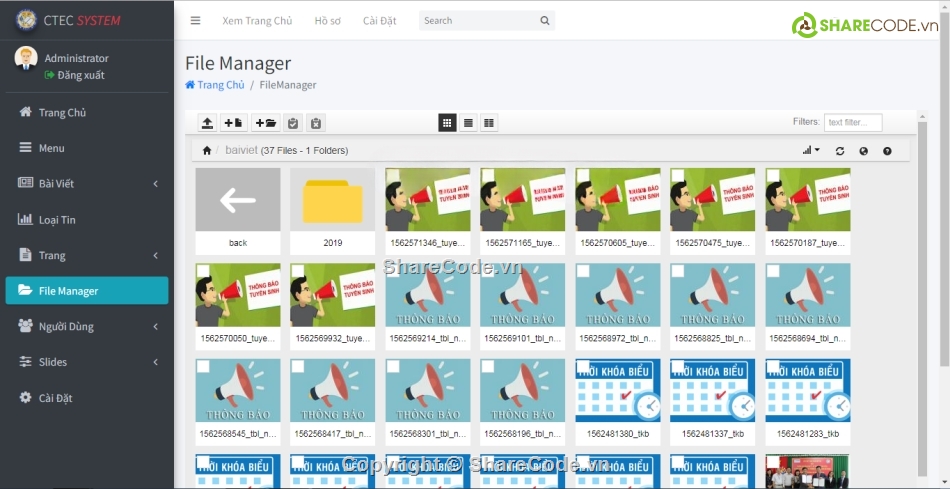
Task: Click the Đăng xuất logout link
Action: [75, 75]
